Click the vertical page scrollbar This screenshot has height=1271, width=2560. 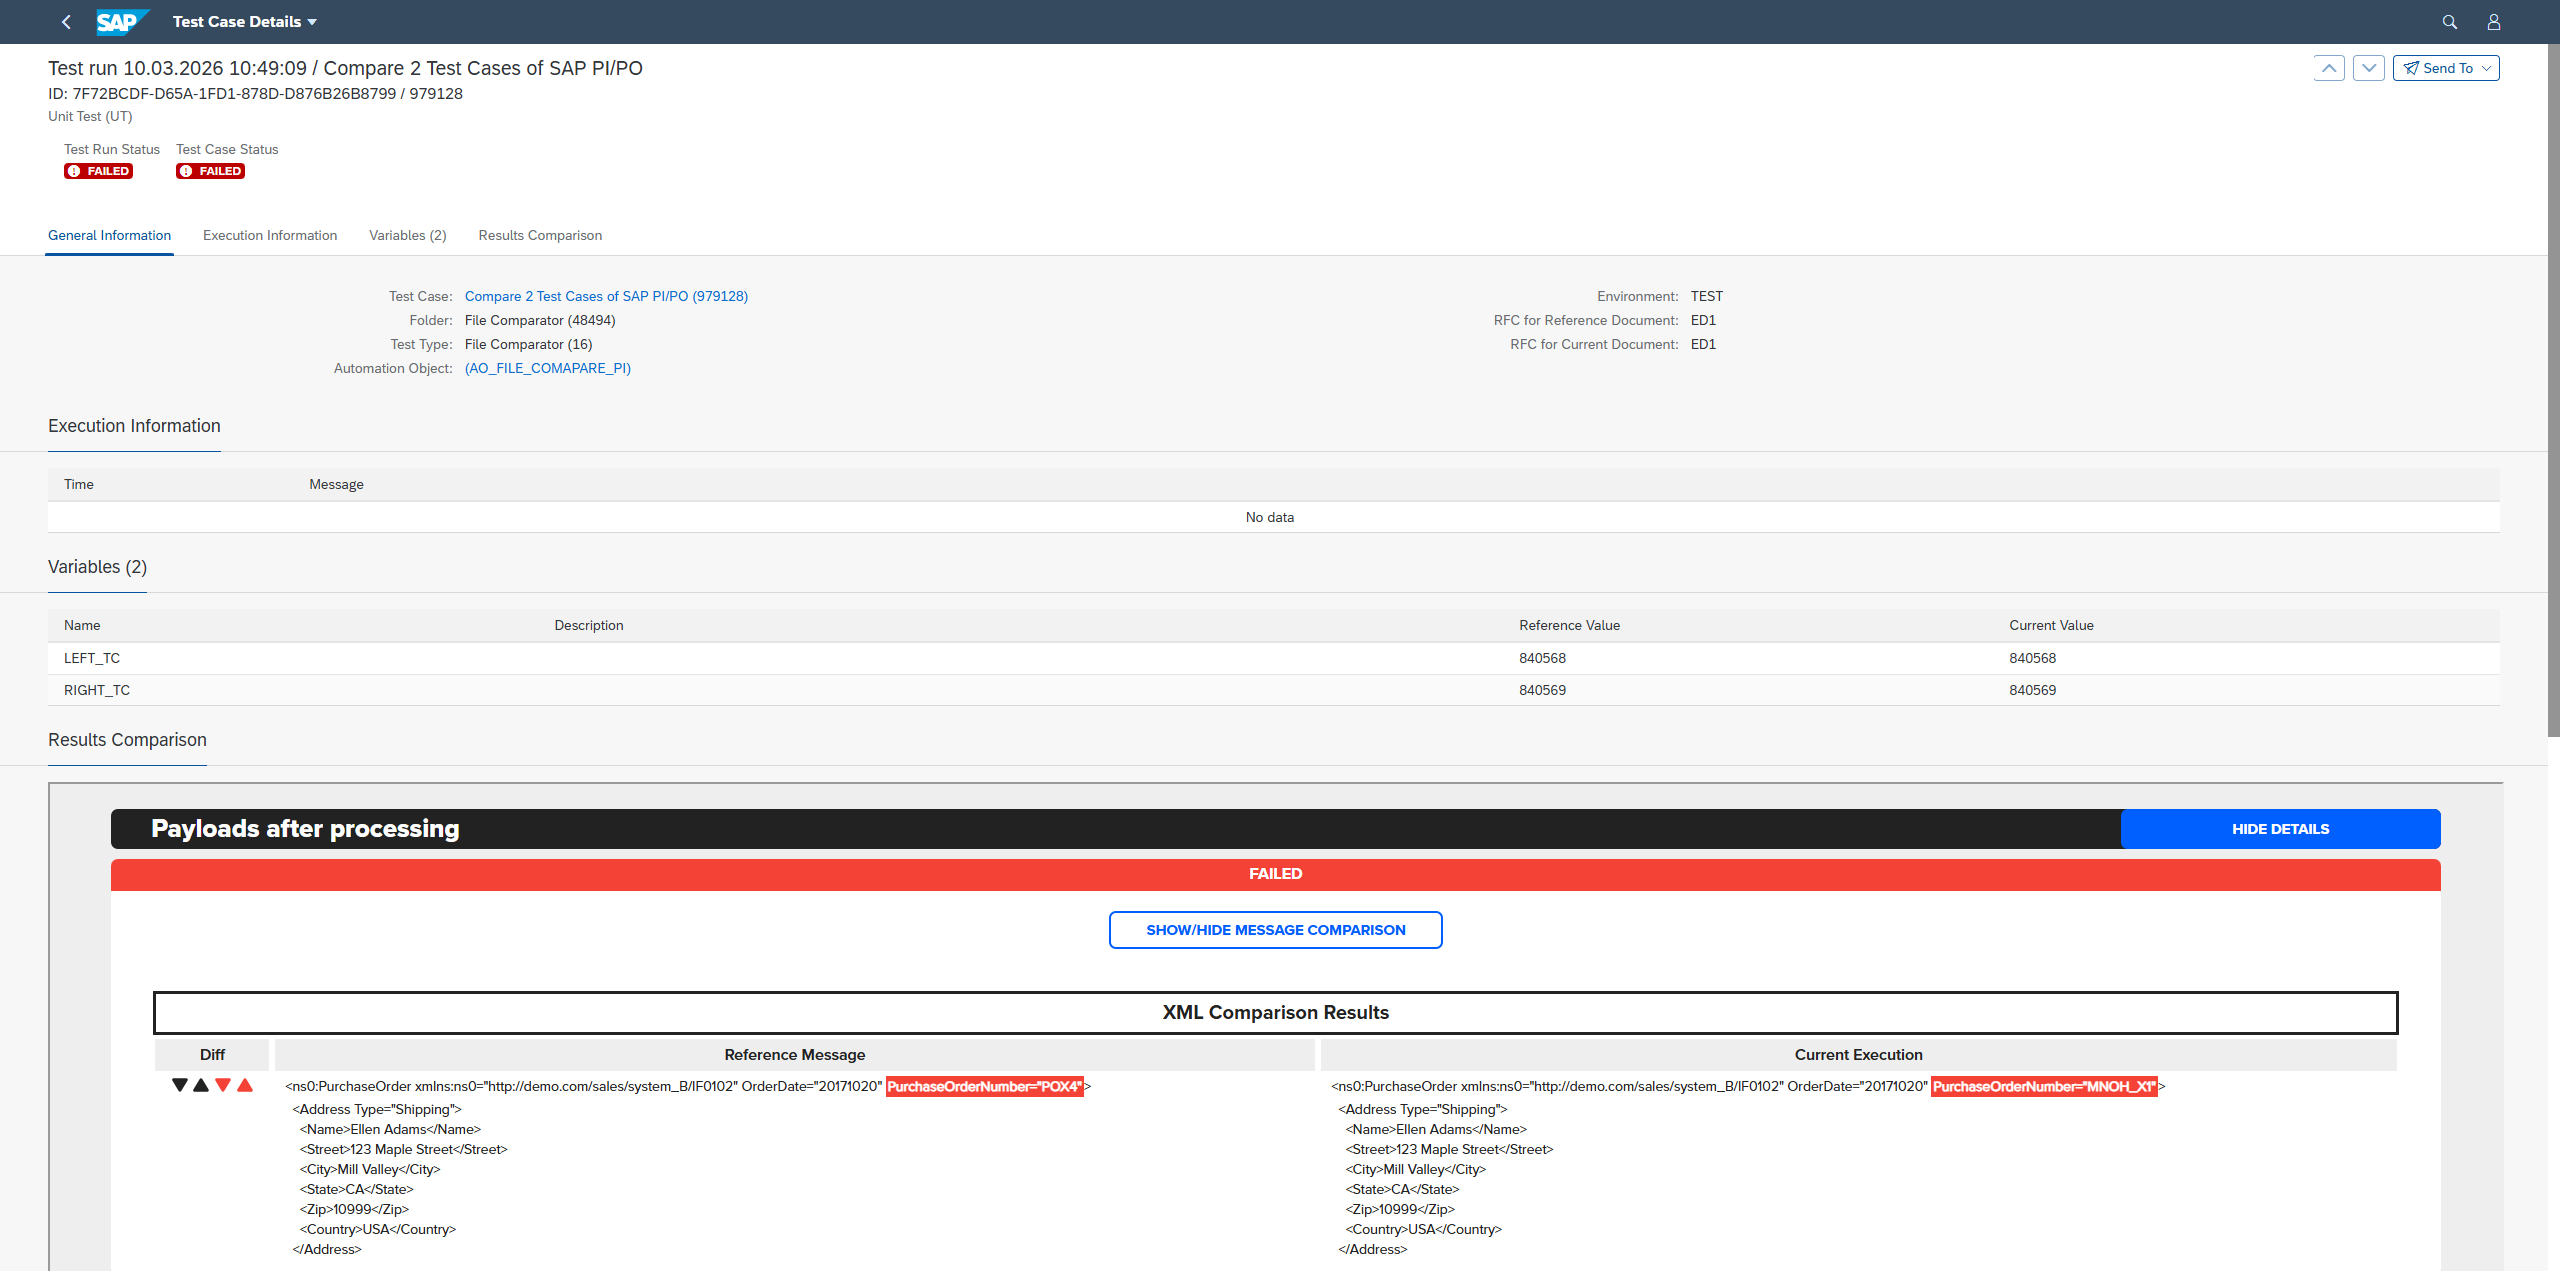coord(2553,390)
